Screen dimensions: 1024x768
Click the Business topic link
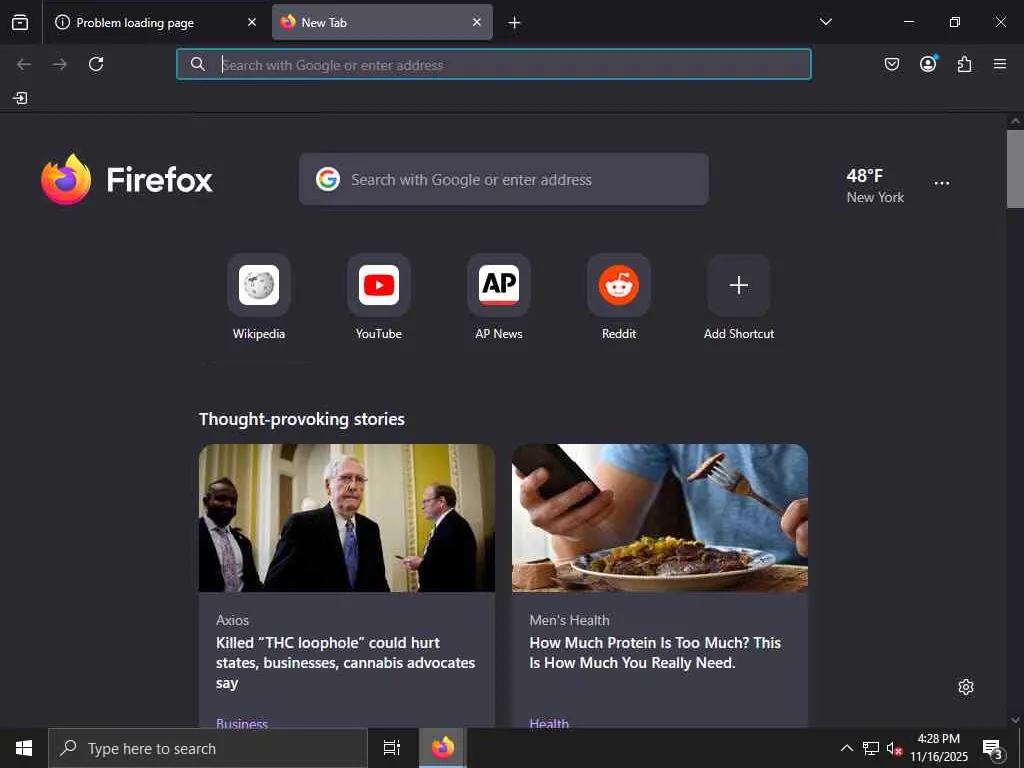[x=242, y=723]
